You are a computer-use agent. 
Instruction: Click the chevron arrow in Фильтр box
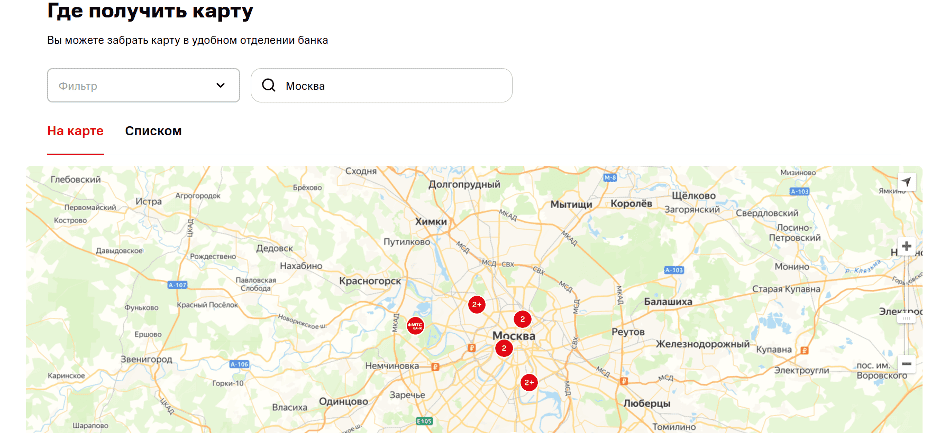220,86
